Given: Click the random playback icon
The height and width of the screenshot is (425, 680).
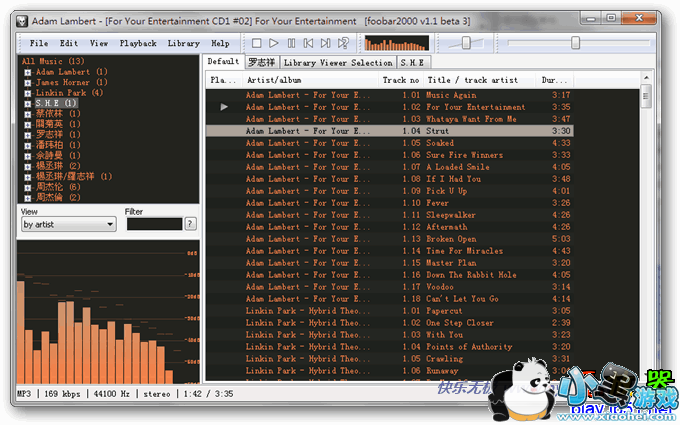Looking at the screenshot, I should tap(343, 43).
